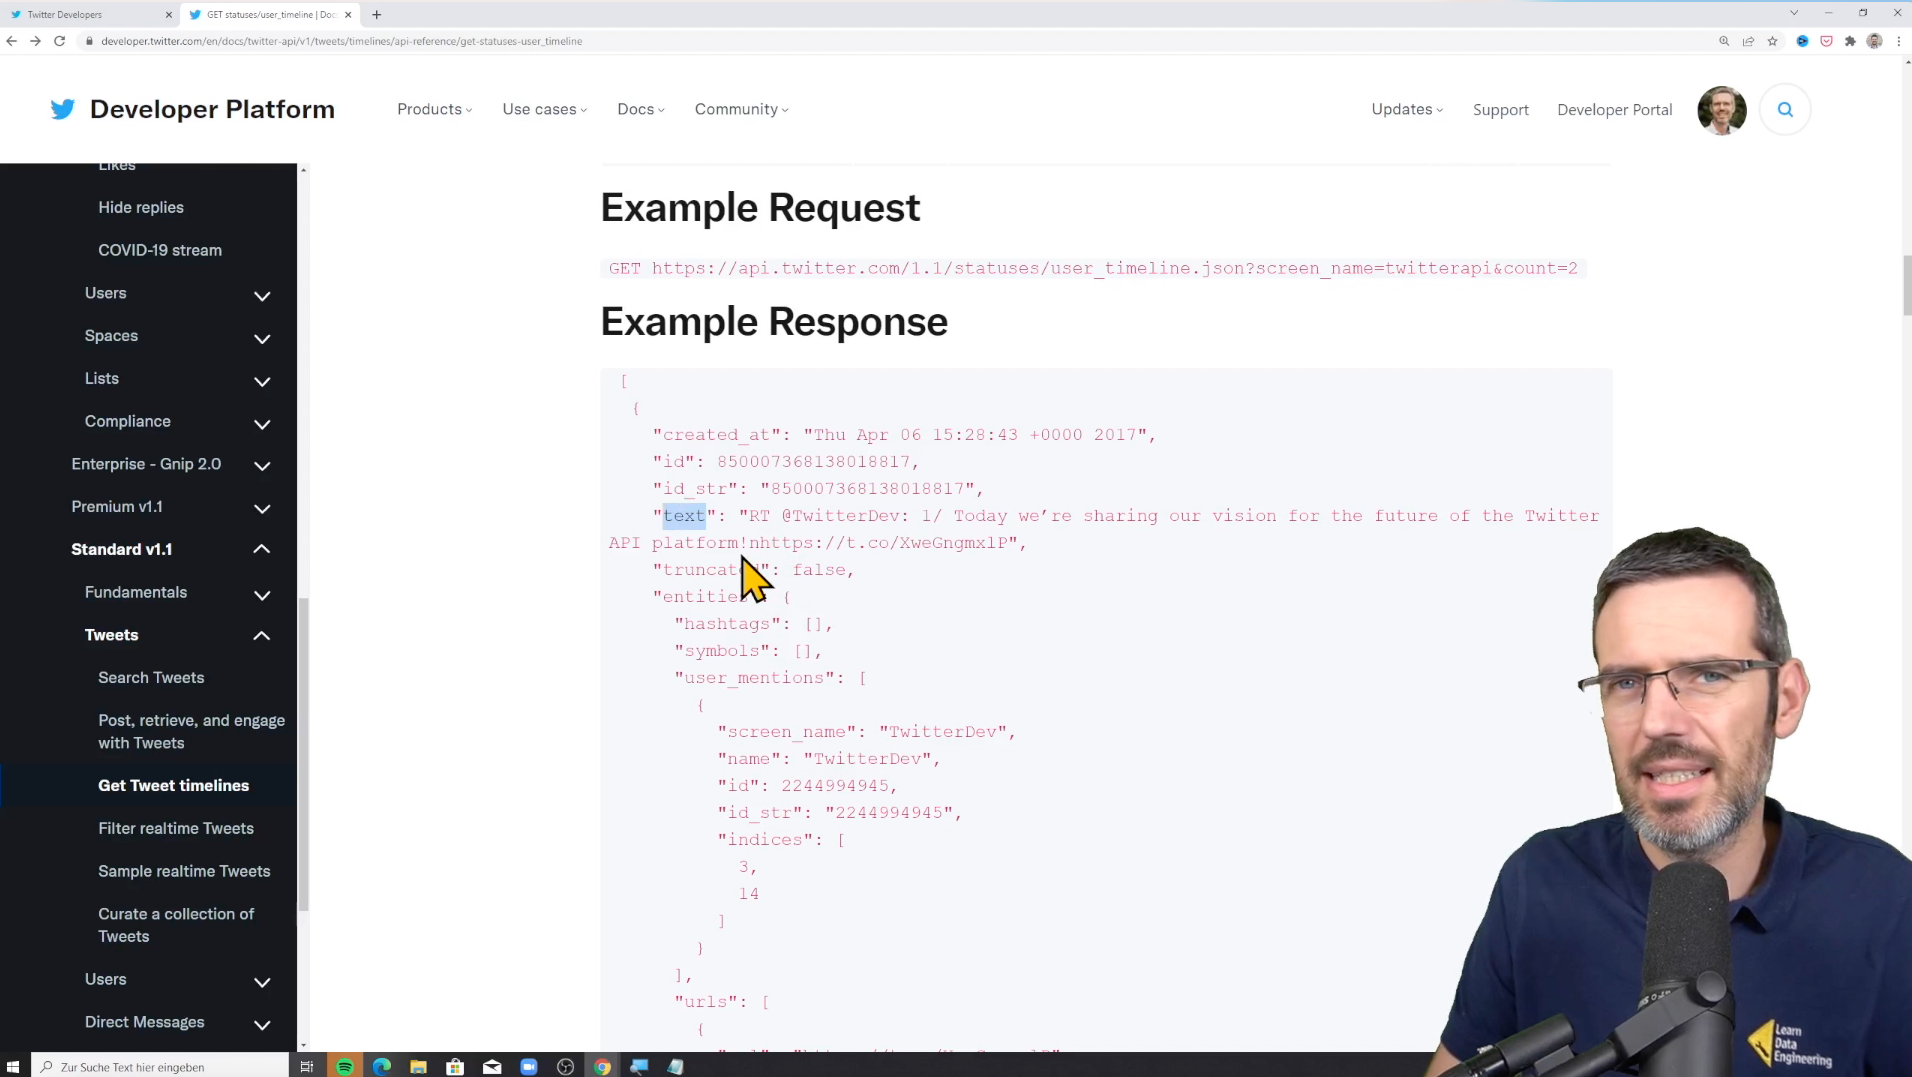Open Hide replies in the sidebar
The height and width of the screenshot is (1077, 1912).
pyautogui.click(x=141, y=207)
